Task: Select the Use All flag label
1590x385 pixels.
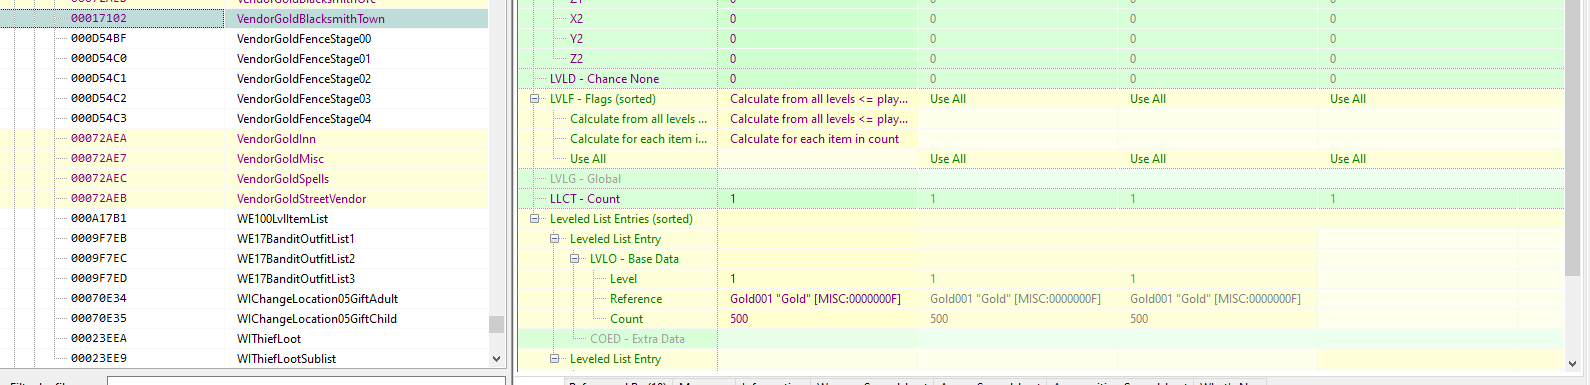Action: click(588, 159)
